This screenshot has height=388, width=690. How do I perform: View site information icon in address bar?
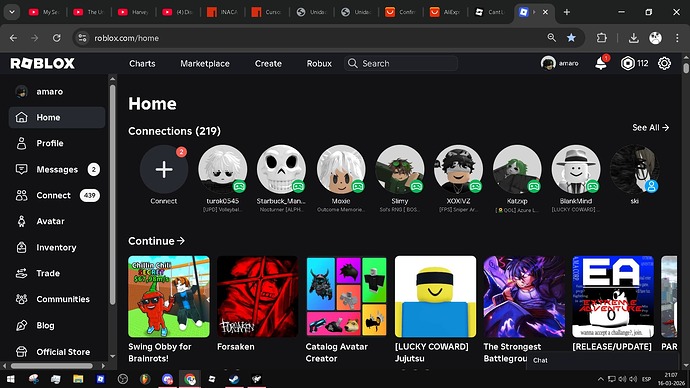pyautogui.click(x=82, y=38)
